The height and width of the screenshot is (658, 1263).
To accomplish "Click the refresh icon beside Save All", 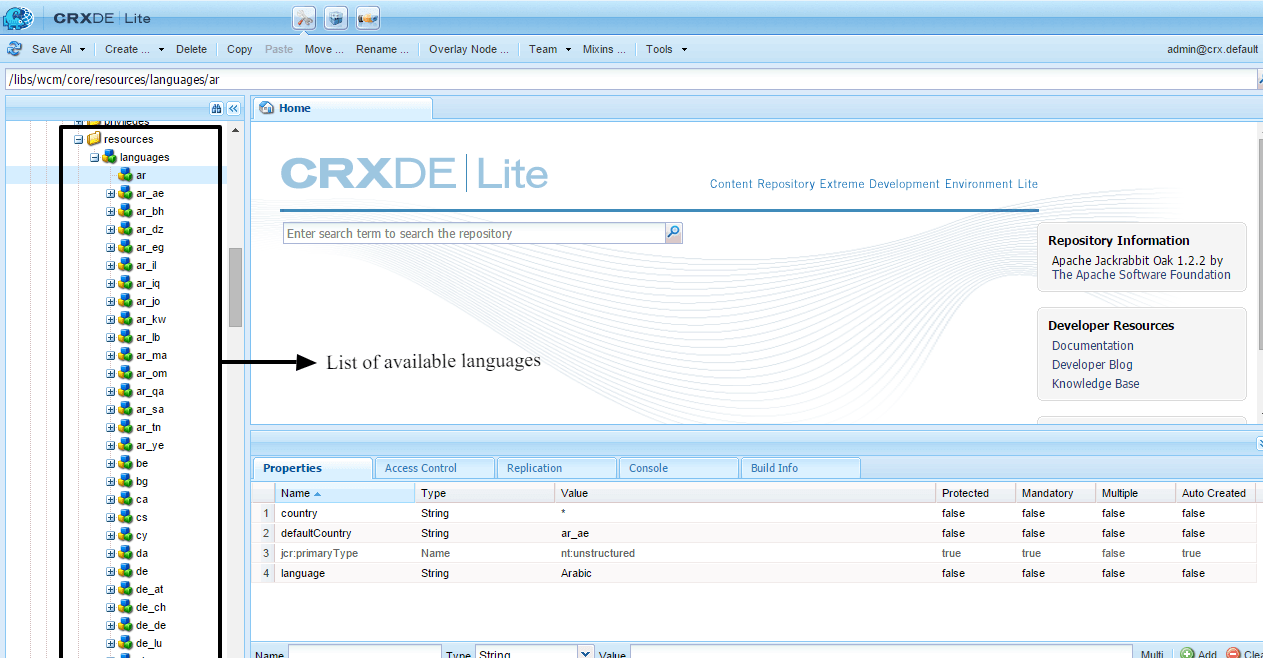I will pos(15,49).
